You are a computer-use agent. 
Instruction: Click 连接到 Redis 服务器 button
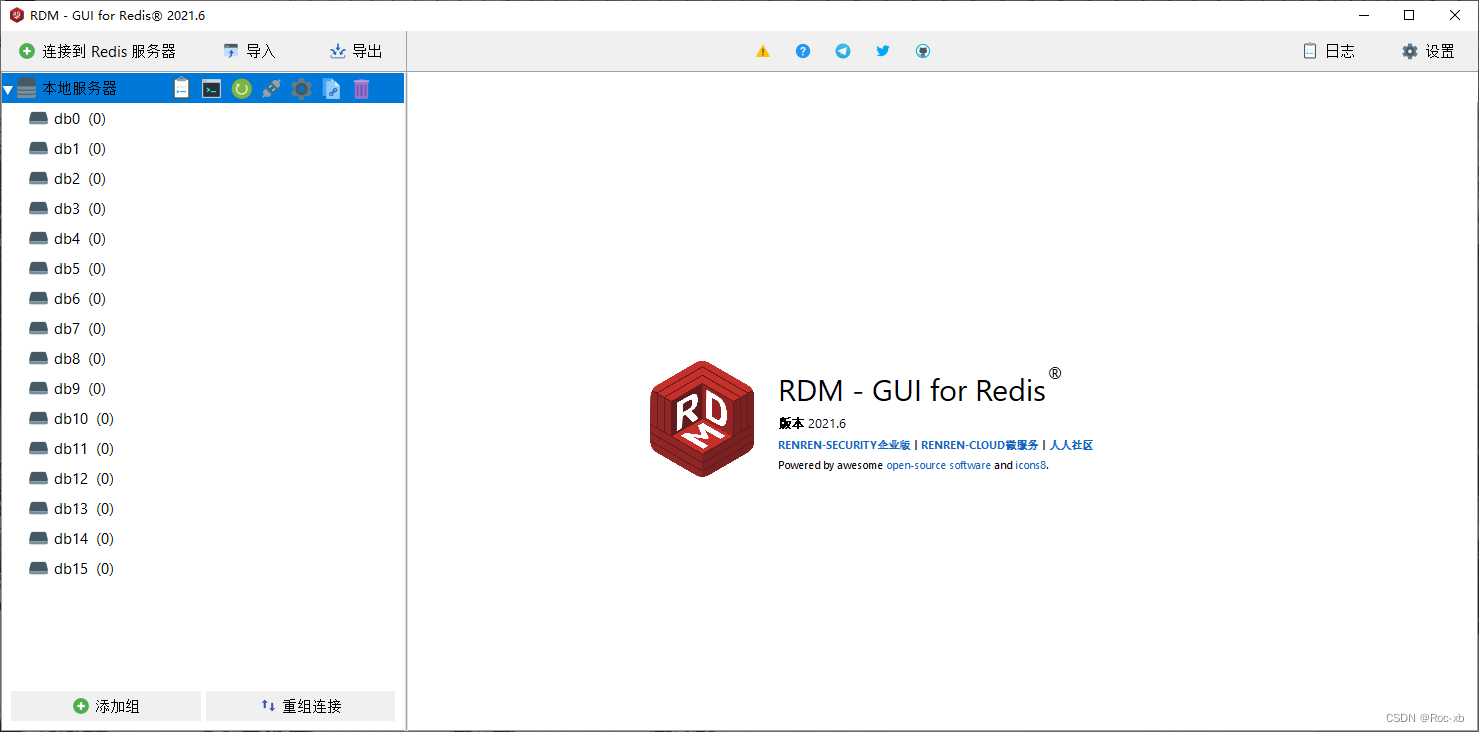pyautogui.click(x=97, y=51)
